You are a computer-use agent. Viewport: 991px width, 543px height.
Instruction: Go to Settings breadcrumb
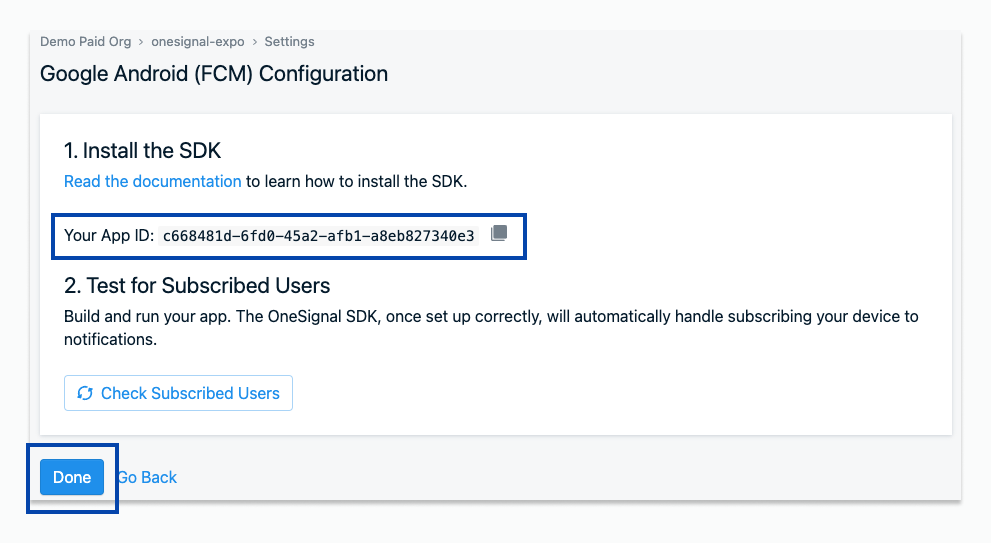tap(289, 42)
